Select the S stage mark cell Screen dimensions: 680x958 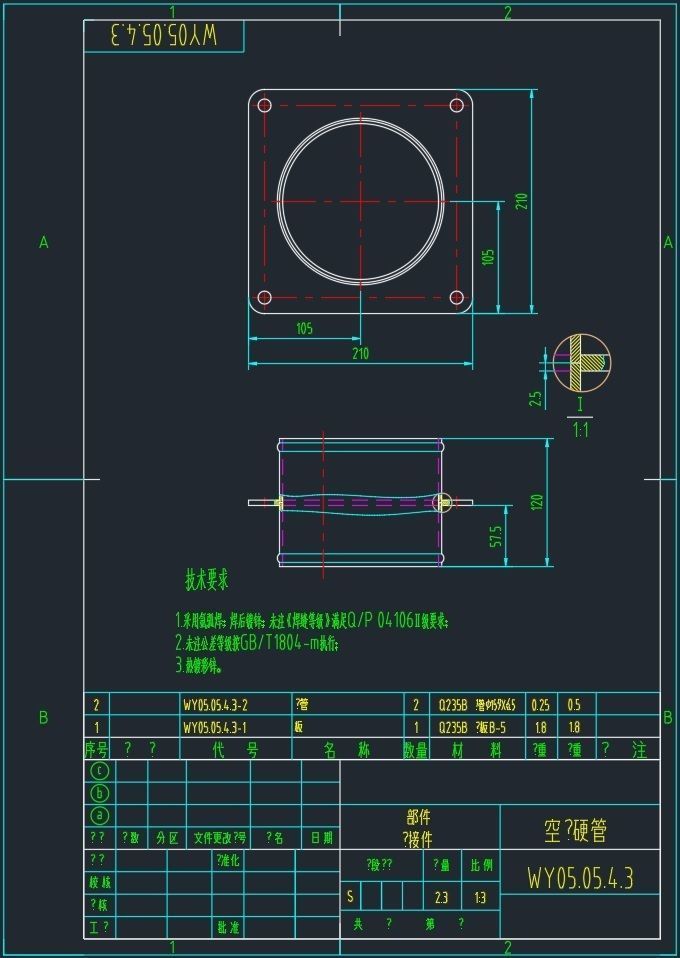click(x=350, y=896)
